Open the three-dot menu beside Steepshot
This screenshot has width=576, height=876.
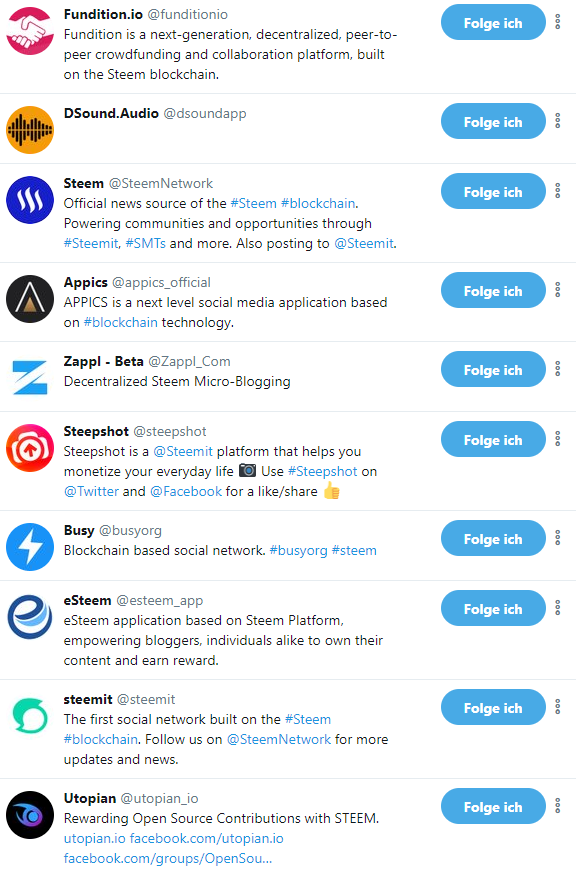pos(557,439)
